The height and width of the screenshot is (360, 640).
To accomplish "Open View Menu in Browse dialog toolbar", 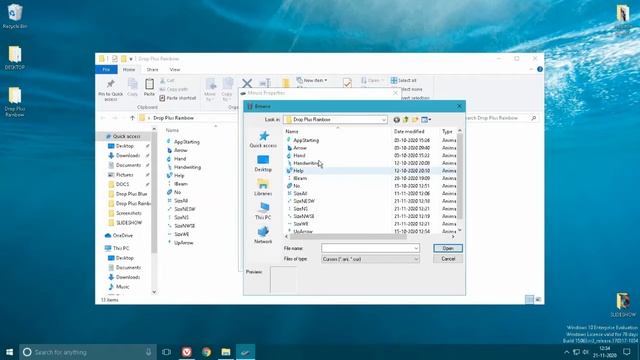I will click(426, 120).
